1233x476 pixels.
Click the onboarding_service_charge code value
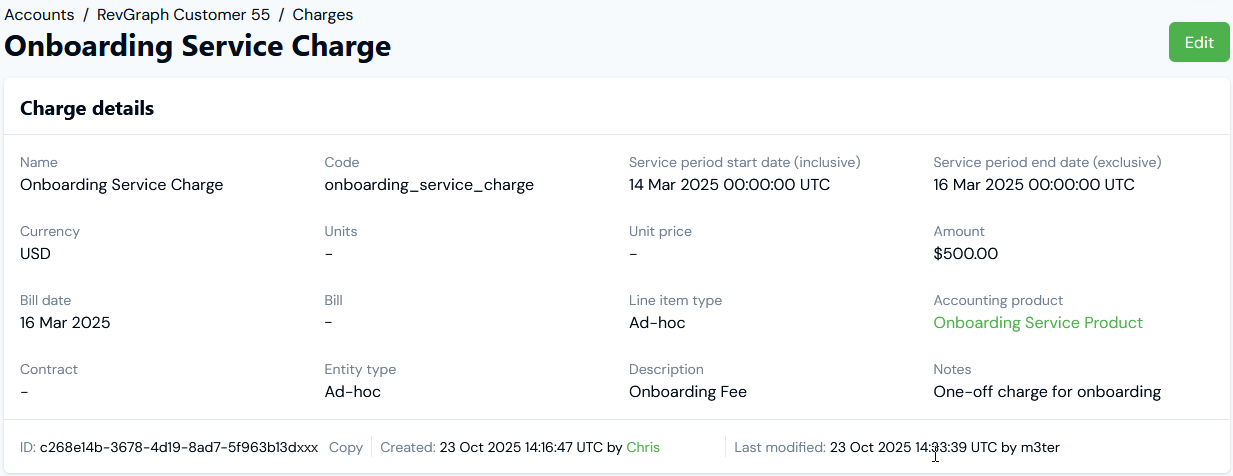click(429, 185)
